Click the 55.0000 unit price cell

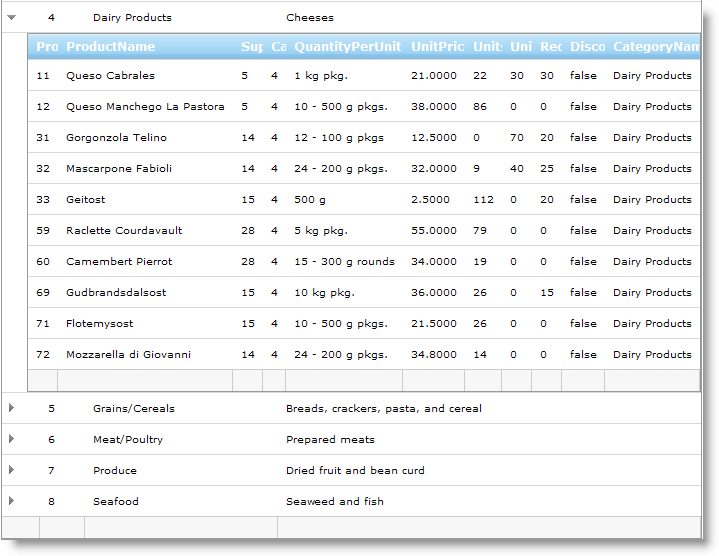point(434,231)
